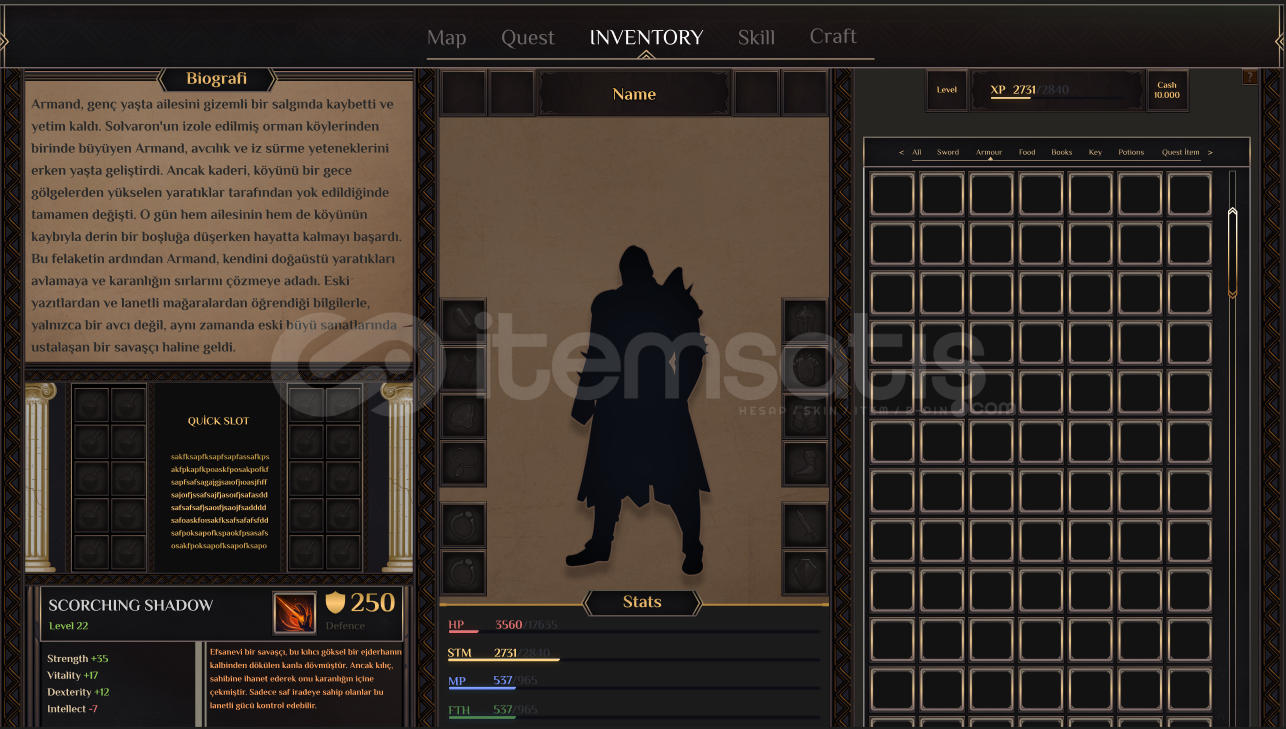Screen dimensions: 1286x729
Task: Open the question mark help icon
Action: [x=1249, y=77]
